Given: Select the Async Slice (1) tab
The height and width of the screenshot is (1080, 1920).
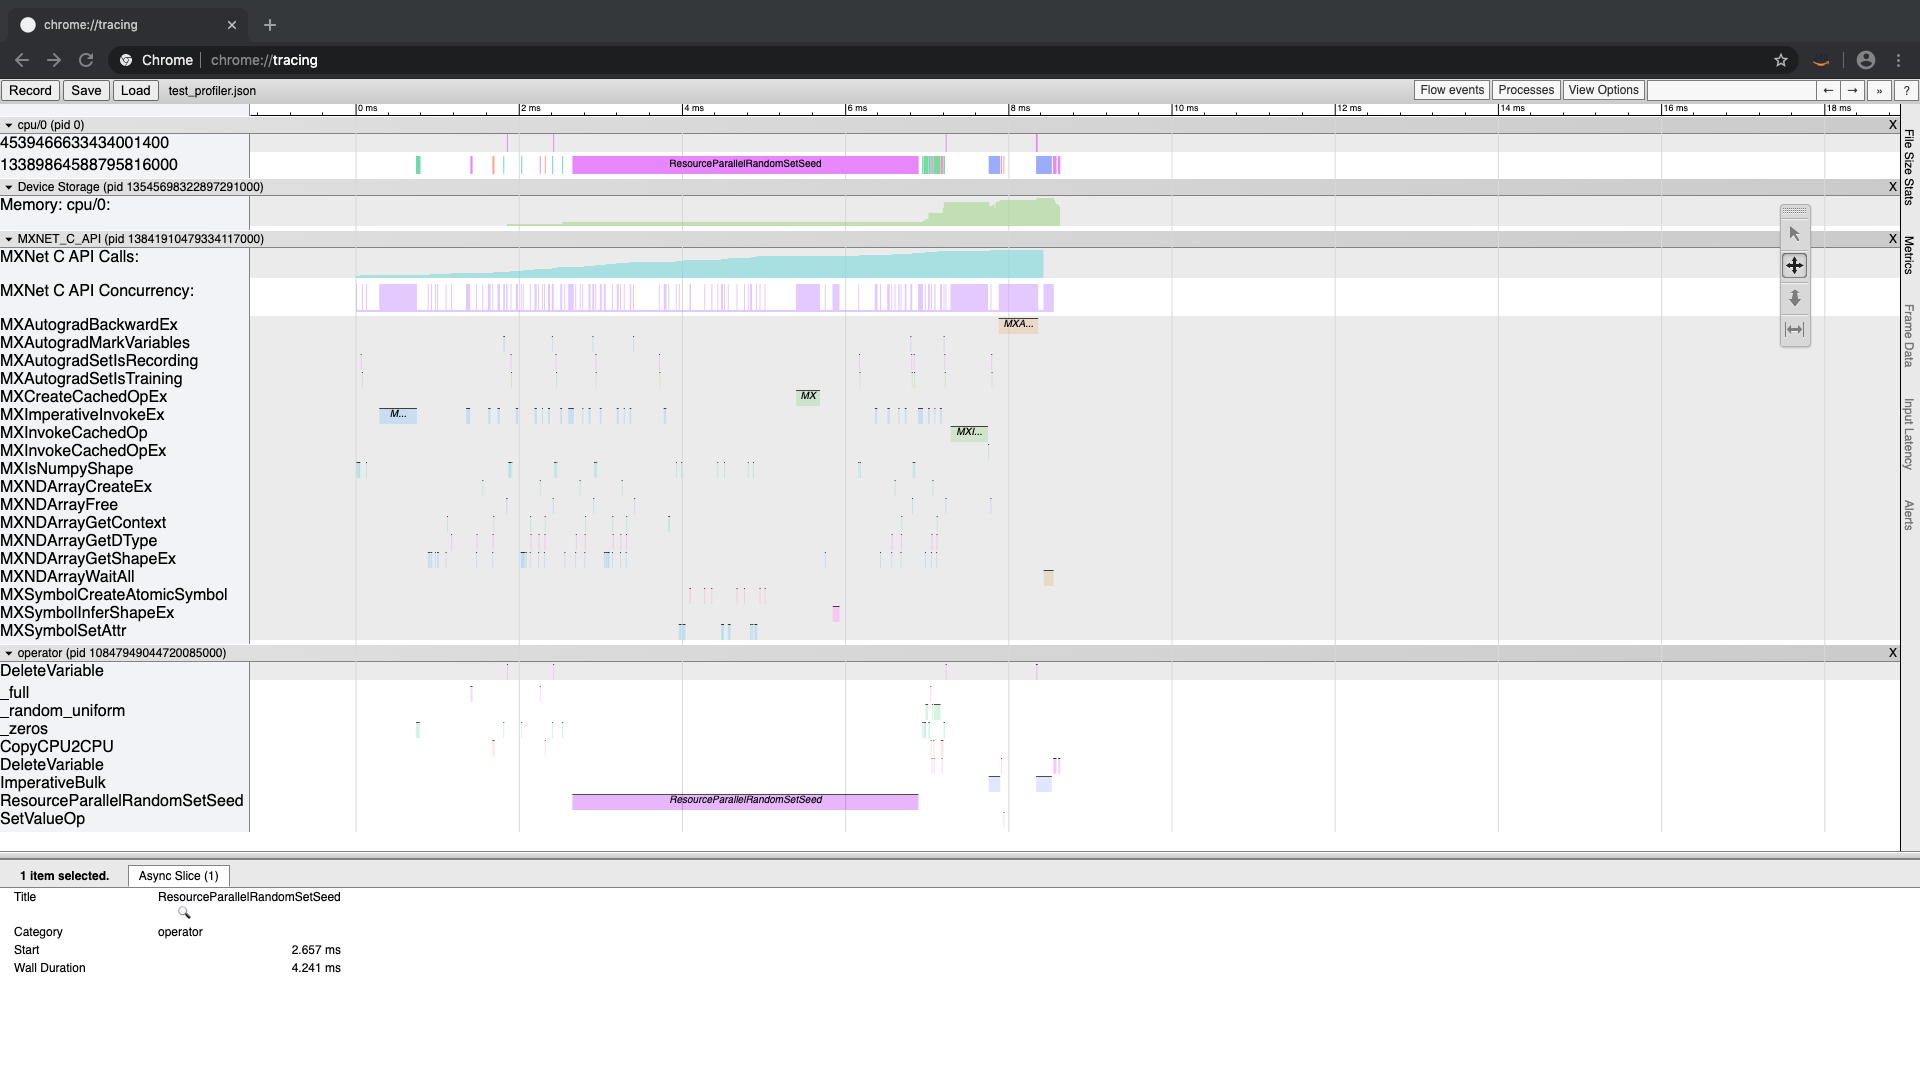Looking at the screenshot, I should coord(178,876).
